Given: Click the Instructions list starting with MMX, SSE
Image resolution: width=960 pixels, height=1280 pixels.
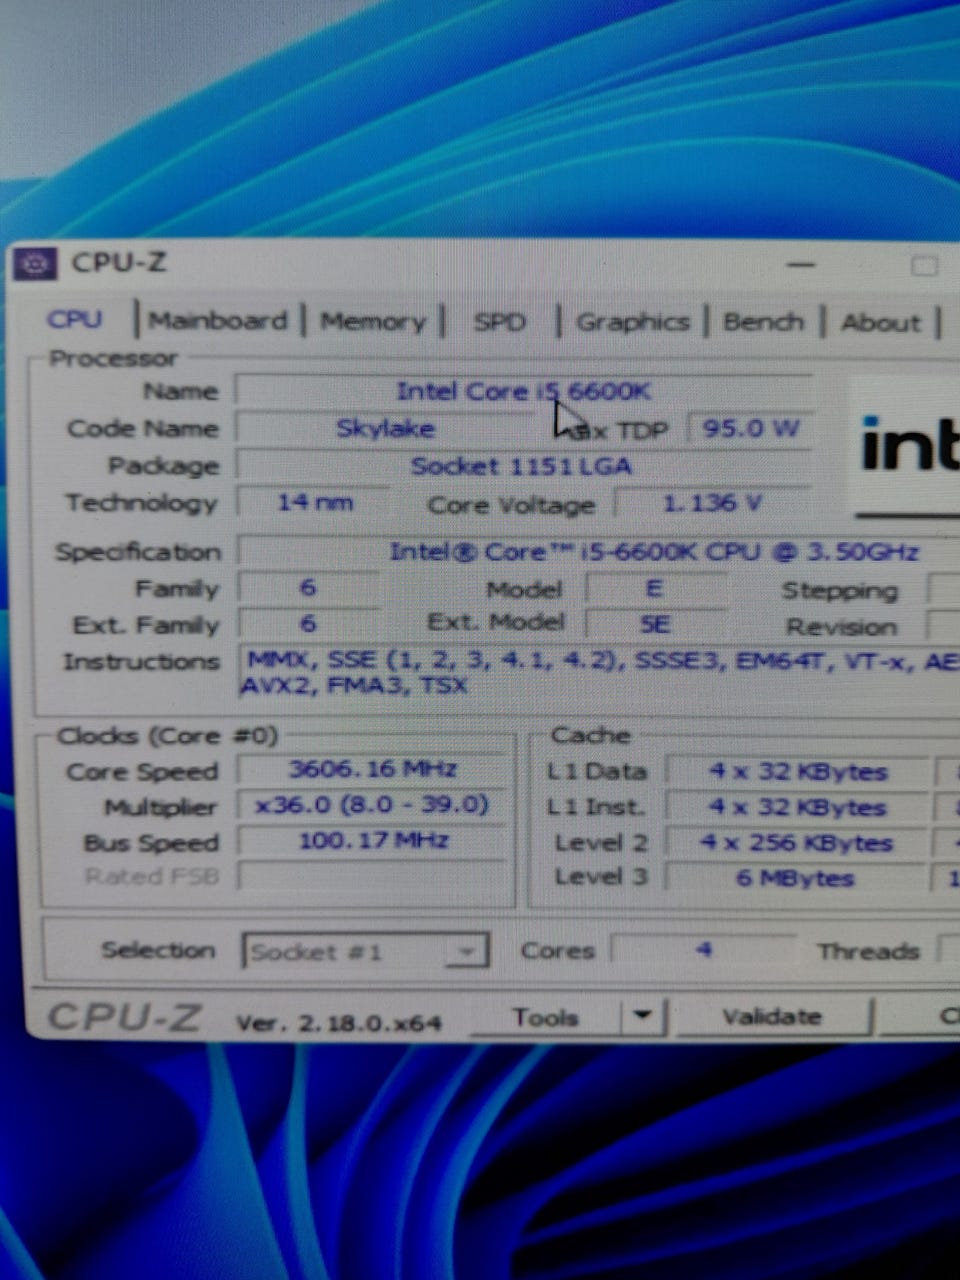Looking at the screenshot, I should coord(598,673).
